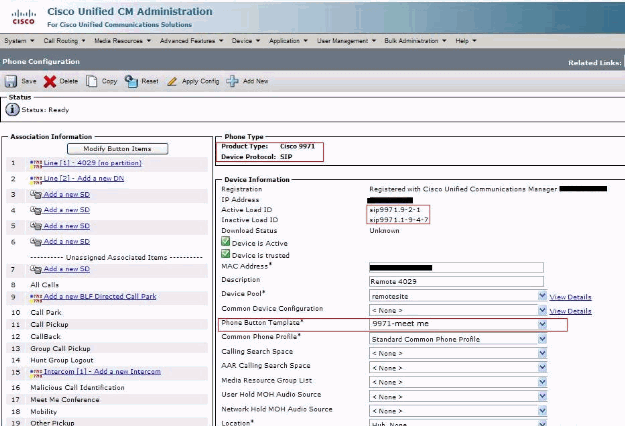Open the Common Phone Profile dropdown

click(x=542, y=339)
